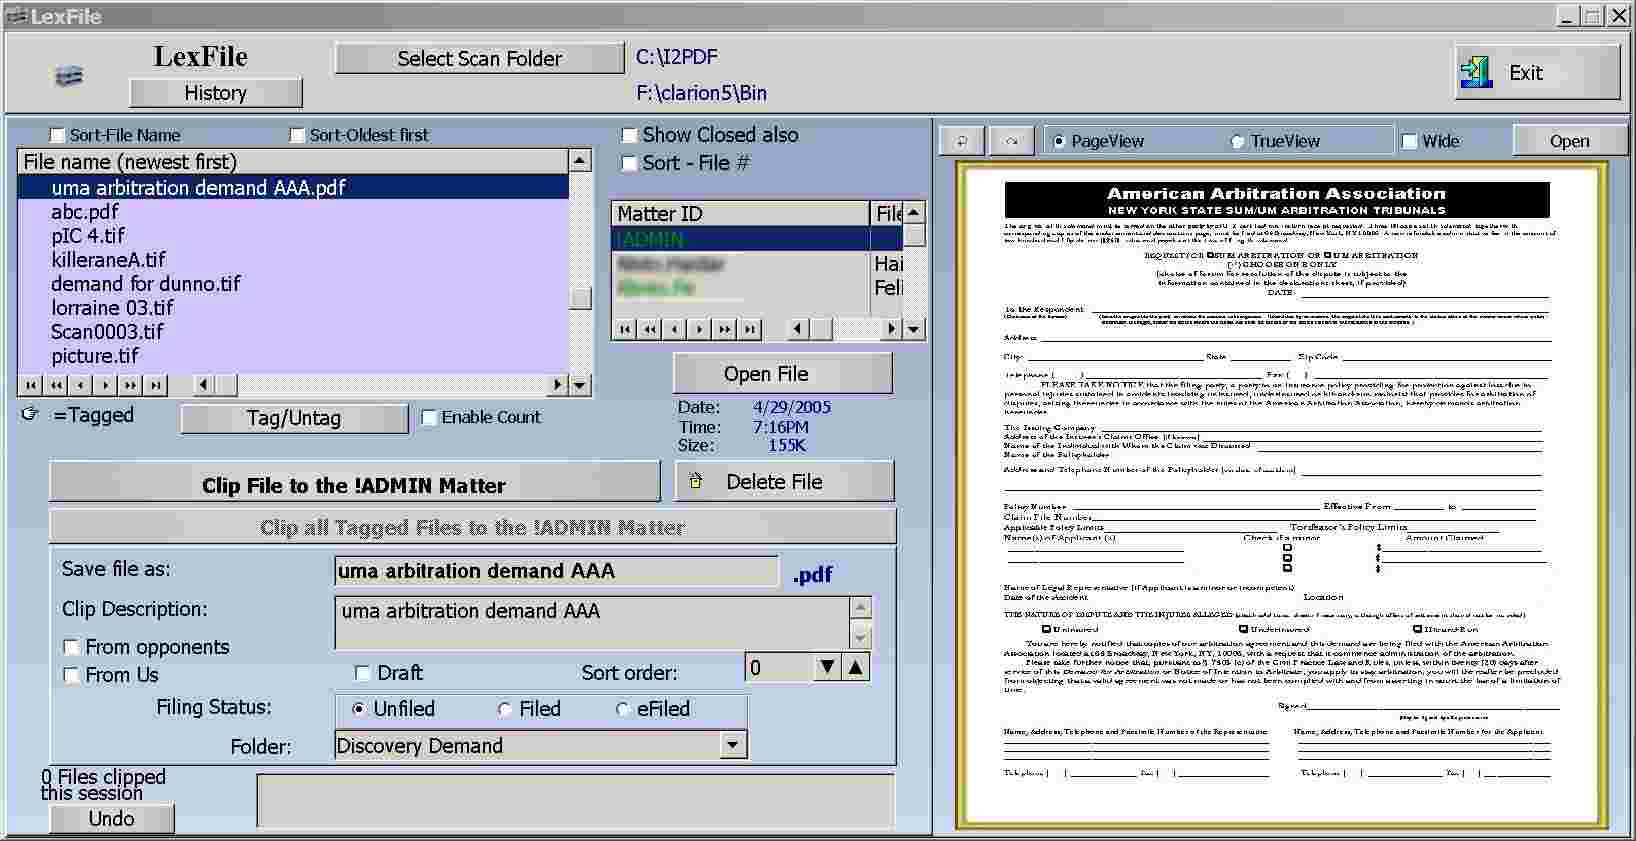Screen dimensions: 1636x841
Task: Click into the Clip Description text box
Action: pyautogui.click(x=592, y=622)
